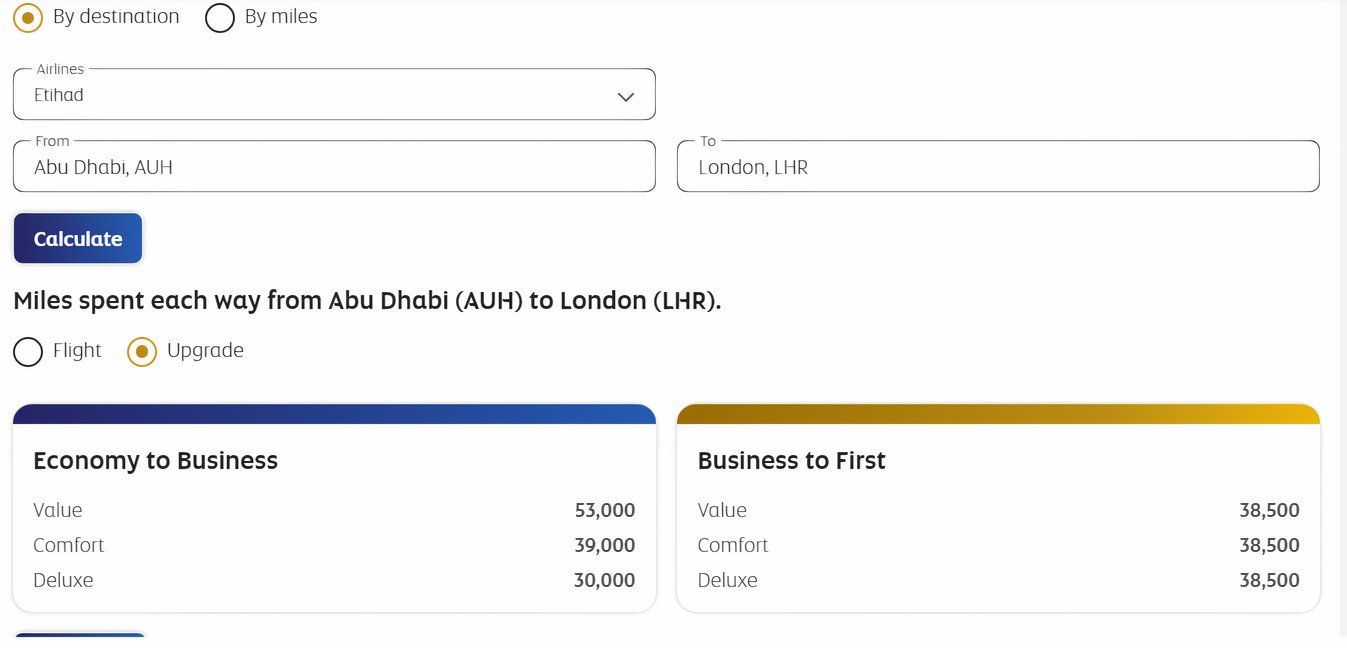Select the Upgrade radio button
Image resolution: width=1347 pixels, height=648 pixels.
(x=142, y=351)
